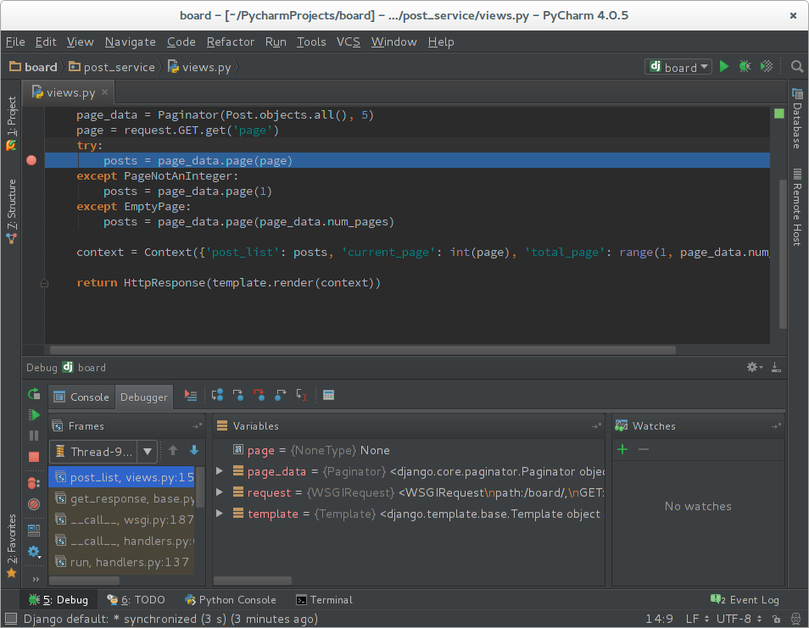Viewport: 809px width, 628px height.
Task: Open the Database side panel
Action: pos(797,118)
